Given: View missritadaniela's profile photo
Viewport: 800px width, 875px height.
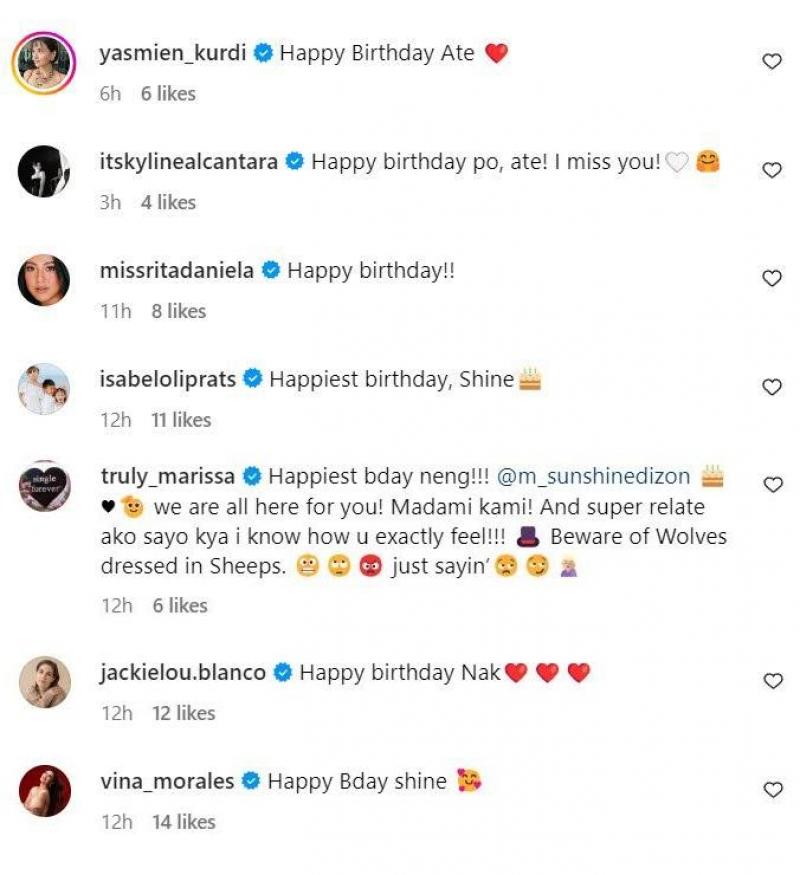Looking at the screenshot, I should (44, 281).
